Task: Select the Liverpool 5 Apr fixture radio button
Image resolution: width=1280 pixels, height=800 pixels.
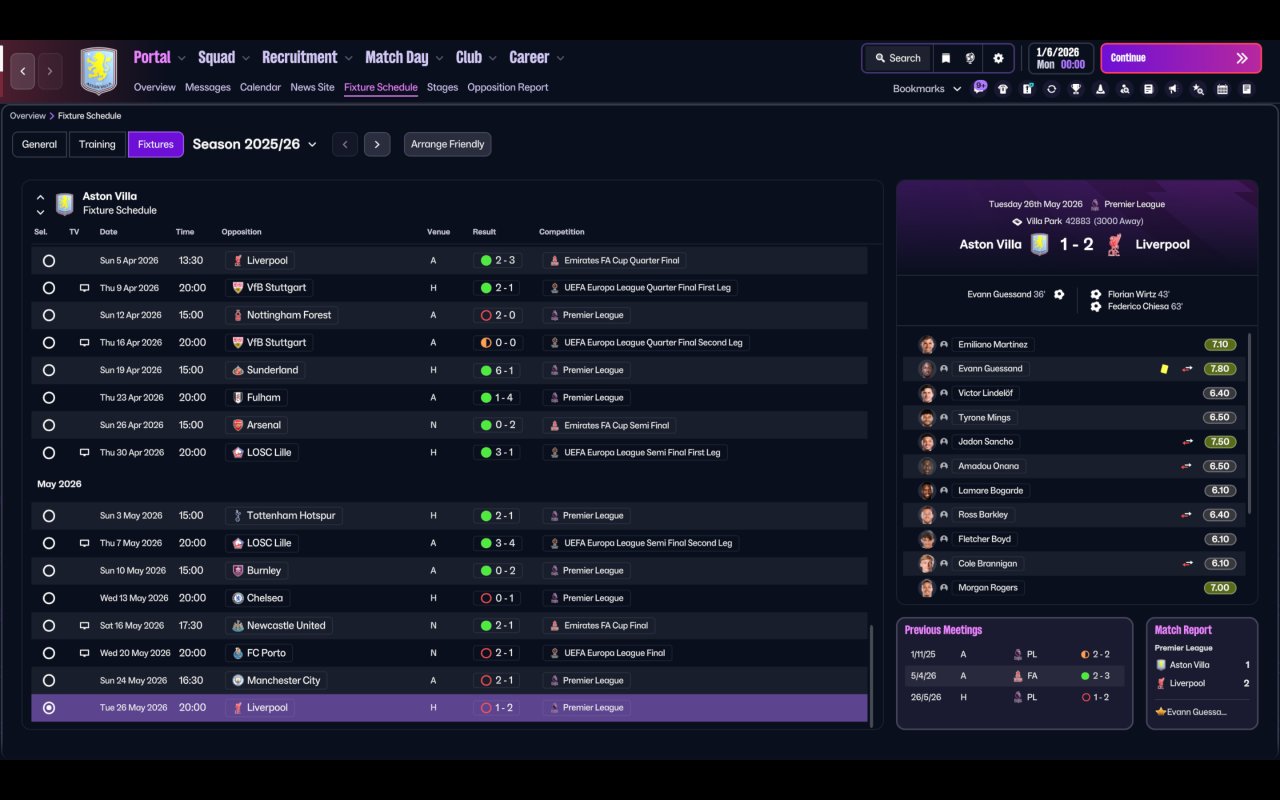Action: click(x=49, y=261)
